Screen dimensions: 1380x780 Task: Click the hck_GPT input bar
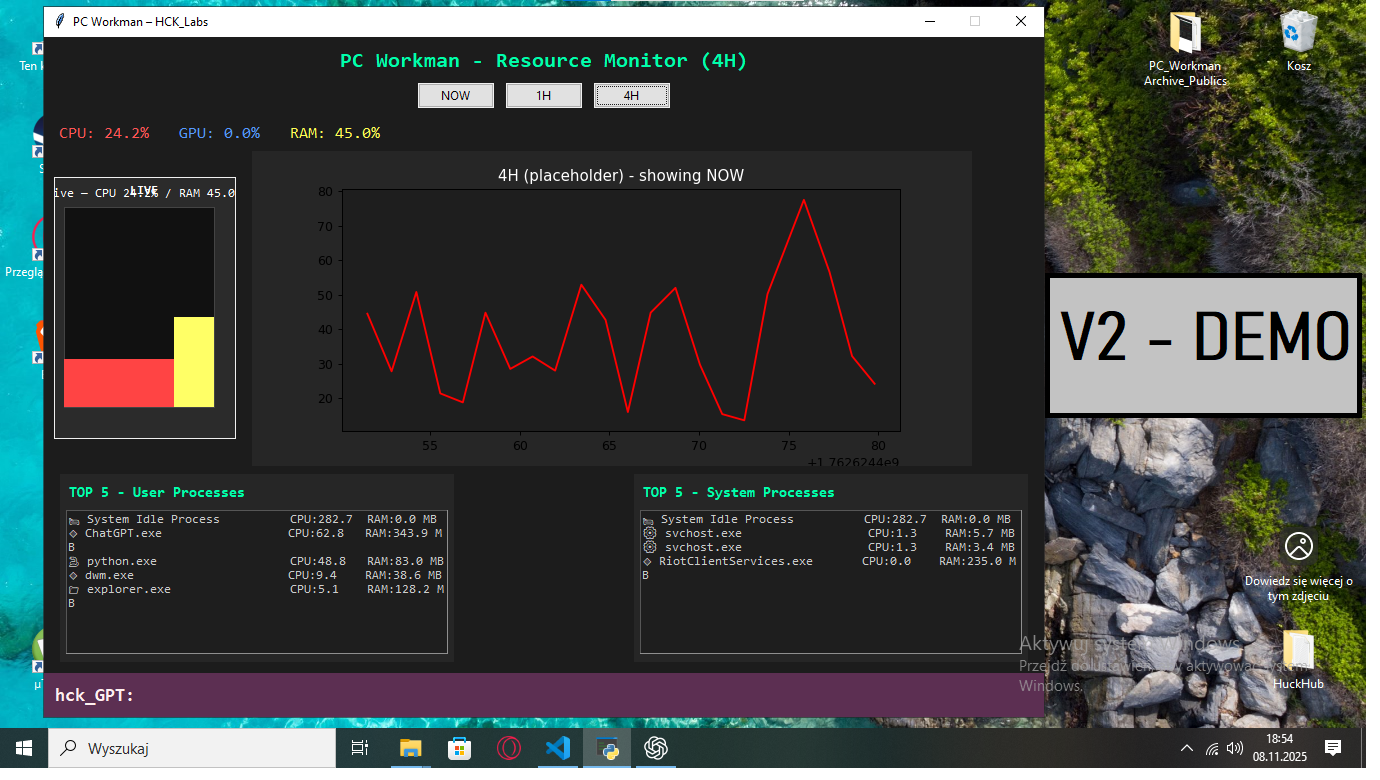click(x=540, y=693)
